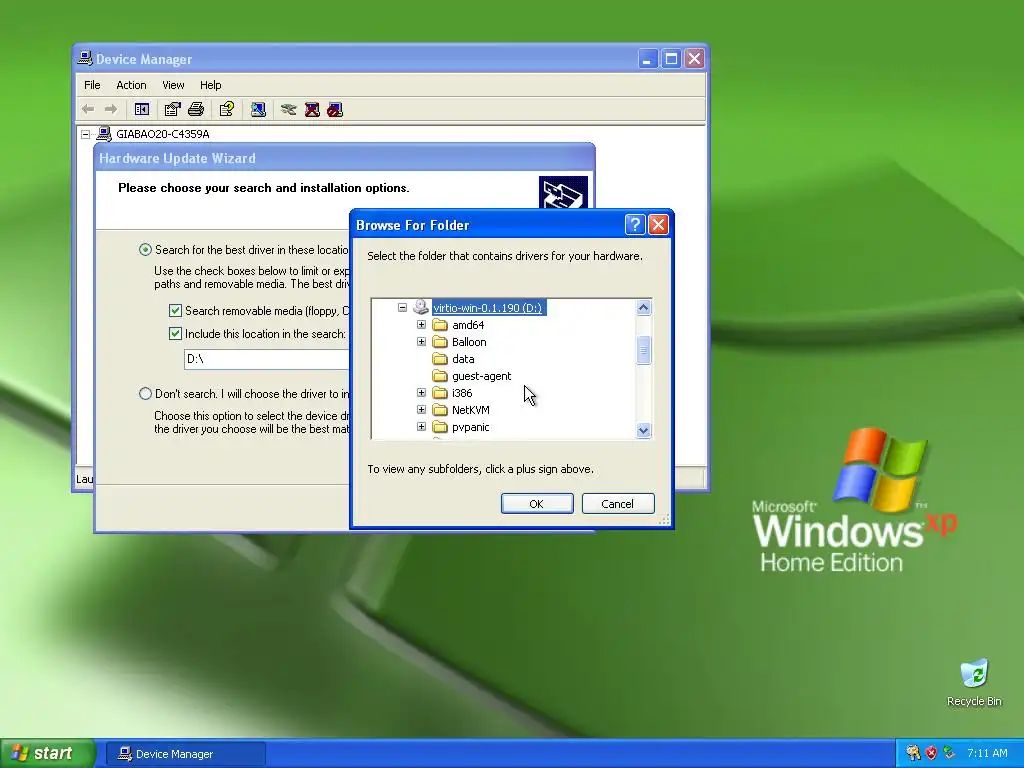Open Properties via the toolbar icon
Viewport: 1024px width, 768px height.
(172, 110)
